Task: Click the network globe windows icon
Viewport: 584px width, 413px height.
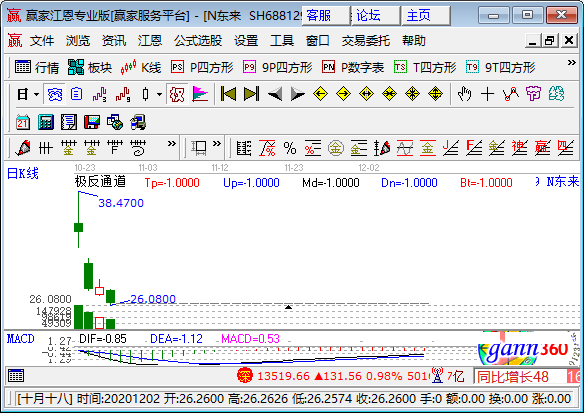Action: (x=115, y=122)
